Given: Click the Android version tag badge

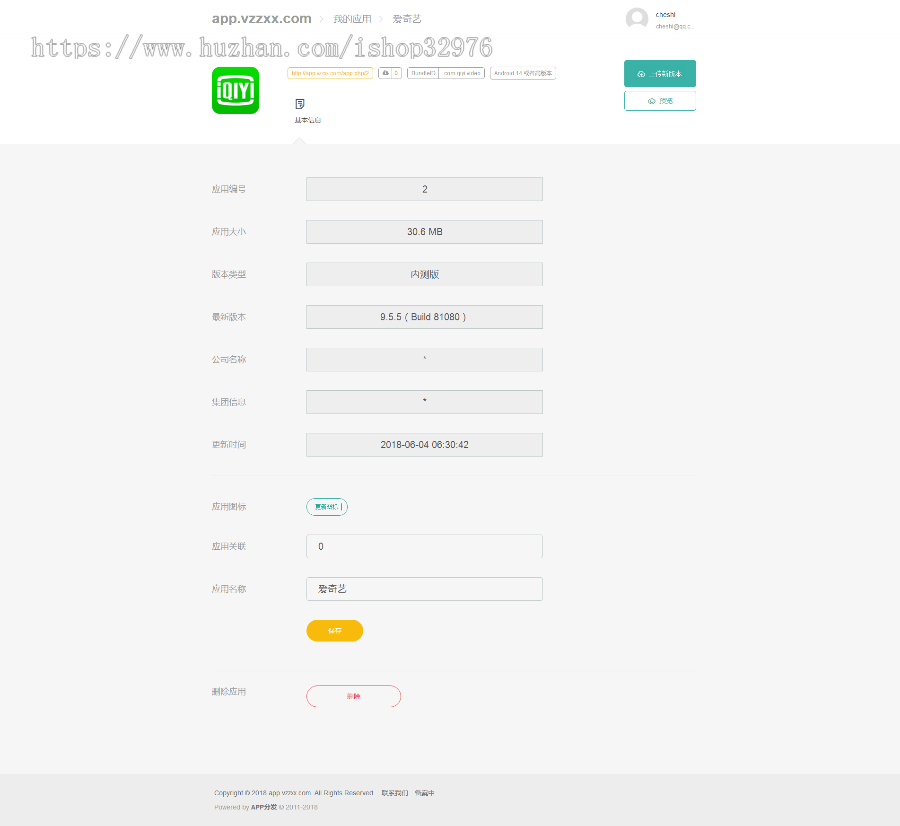Looking at the screenshot, I should click(522, 73).
